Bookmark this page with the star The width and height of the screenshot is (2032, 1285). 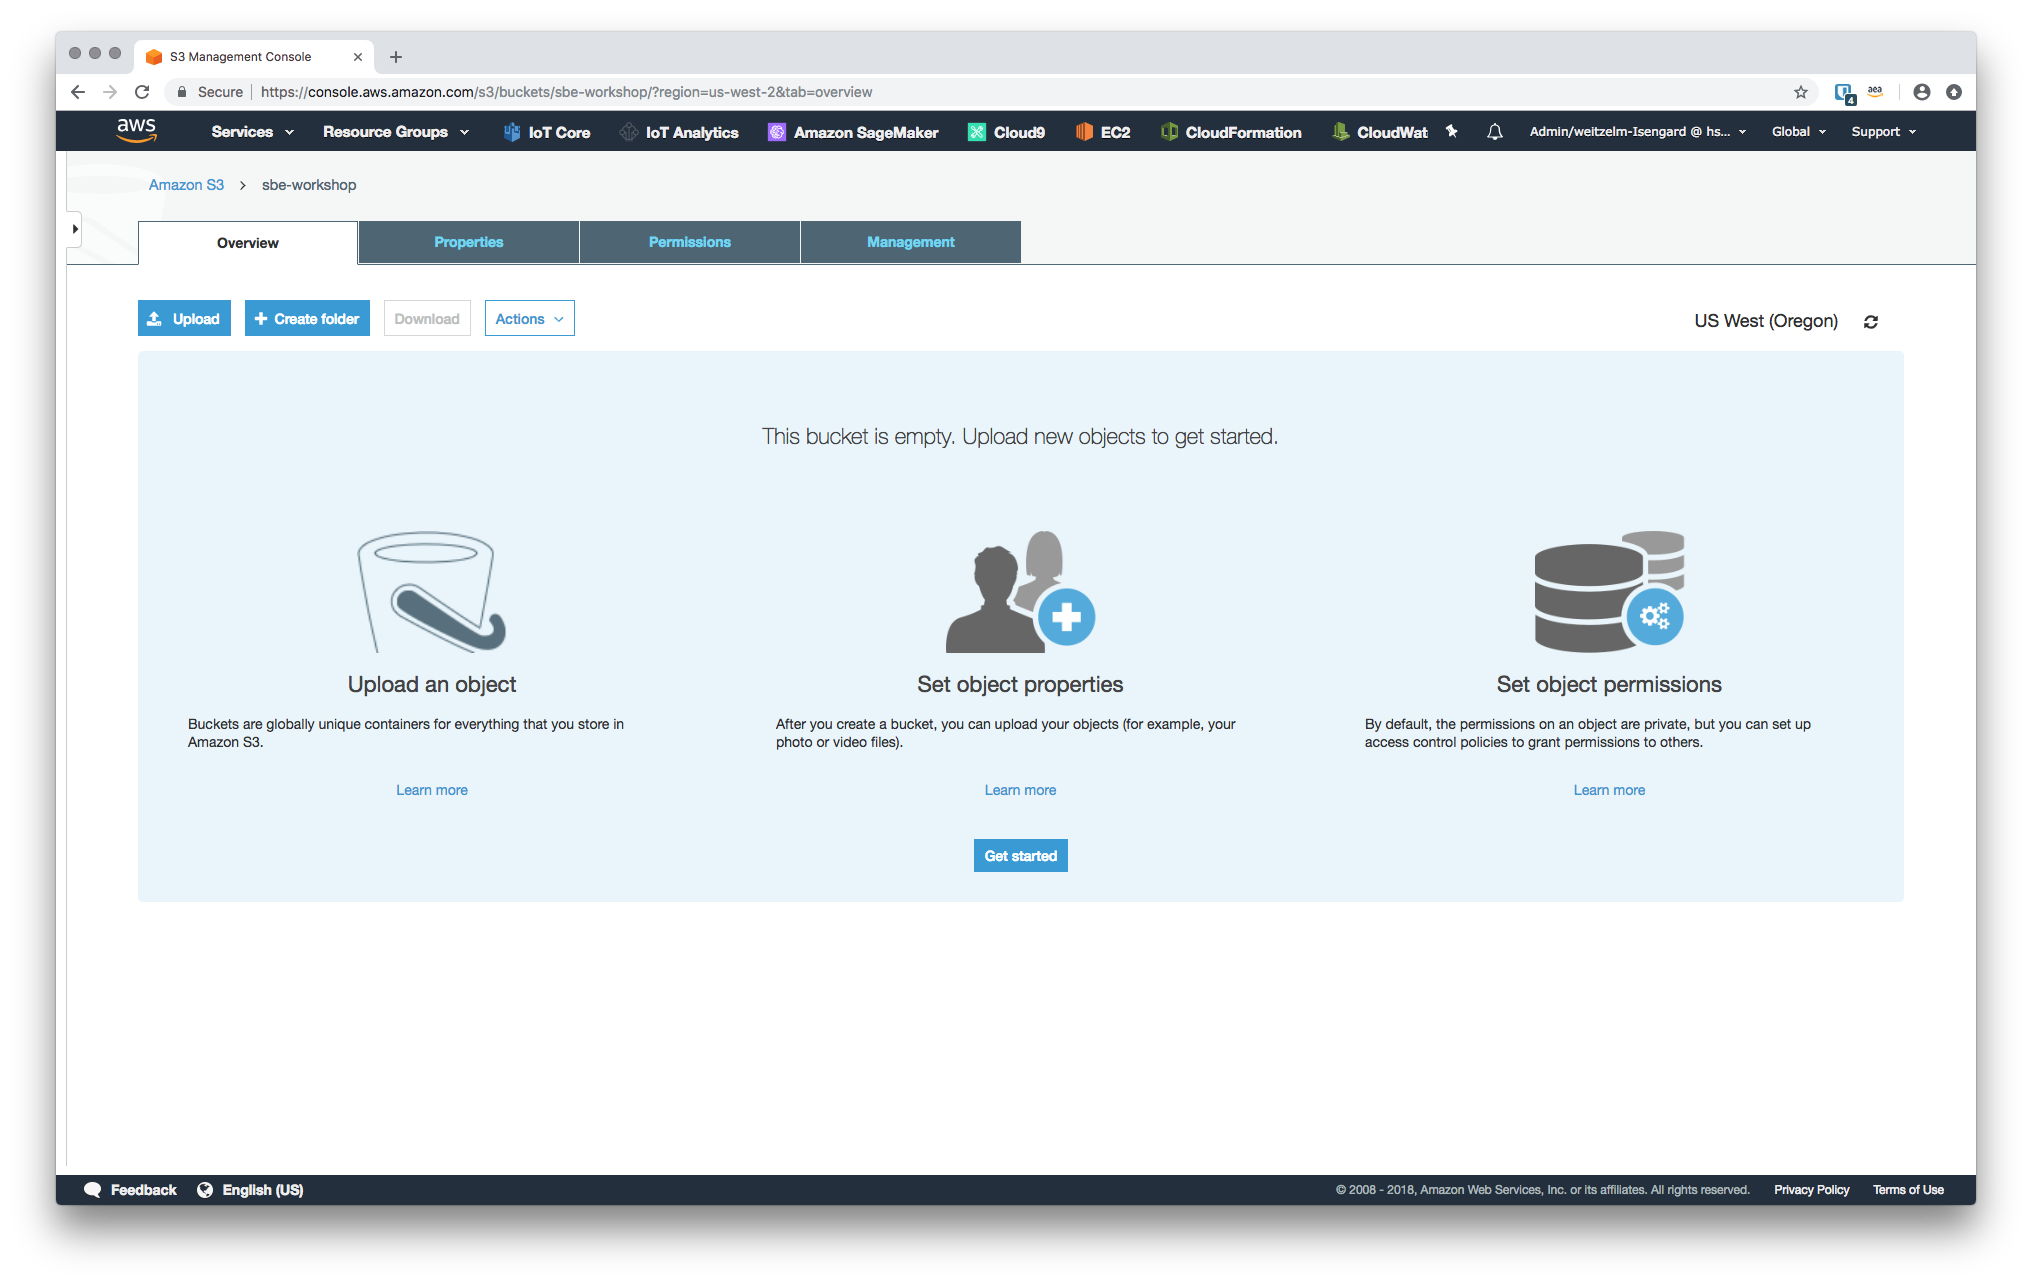pos(1801,92)
